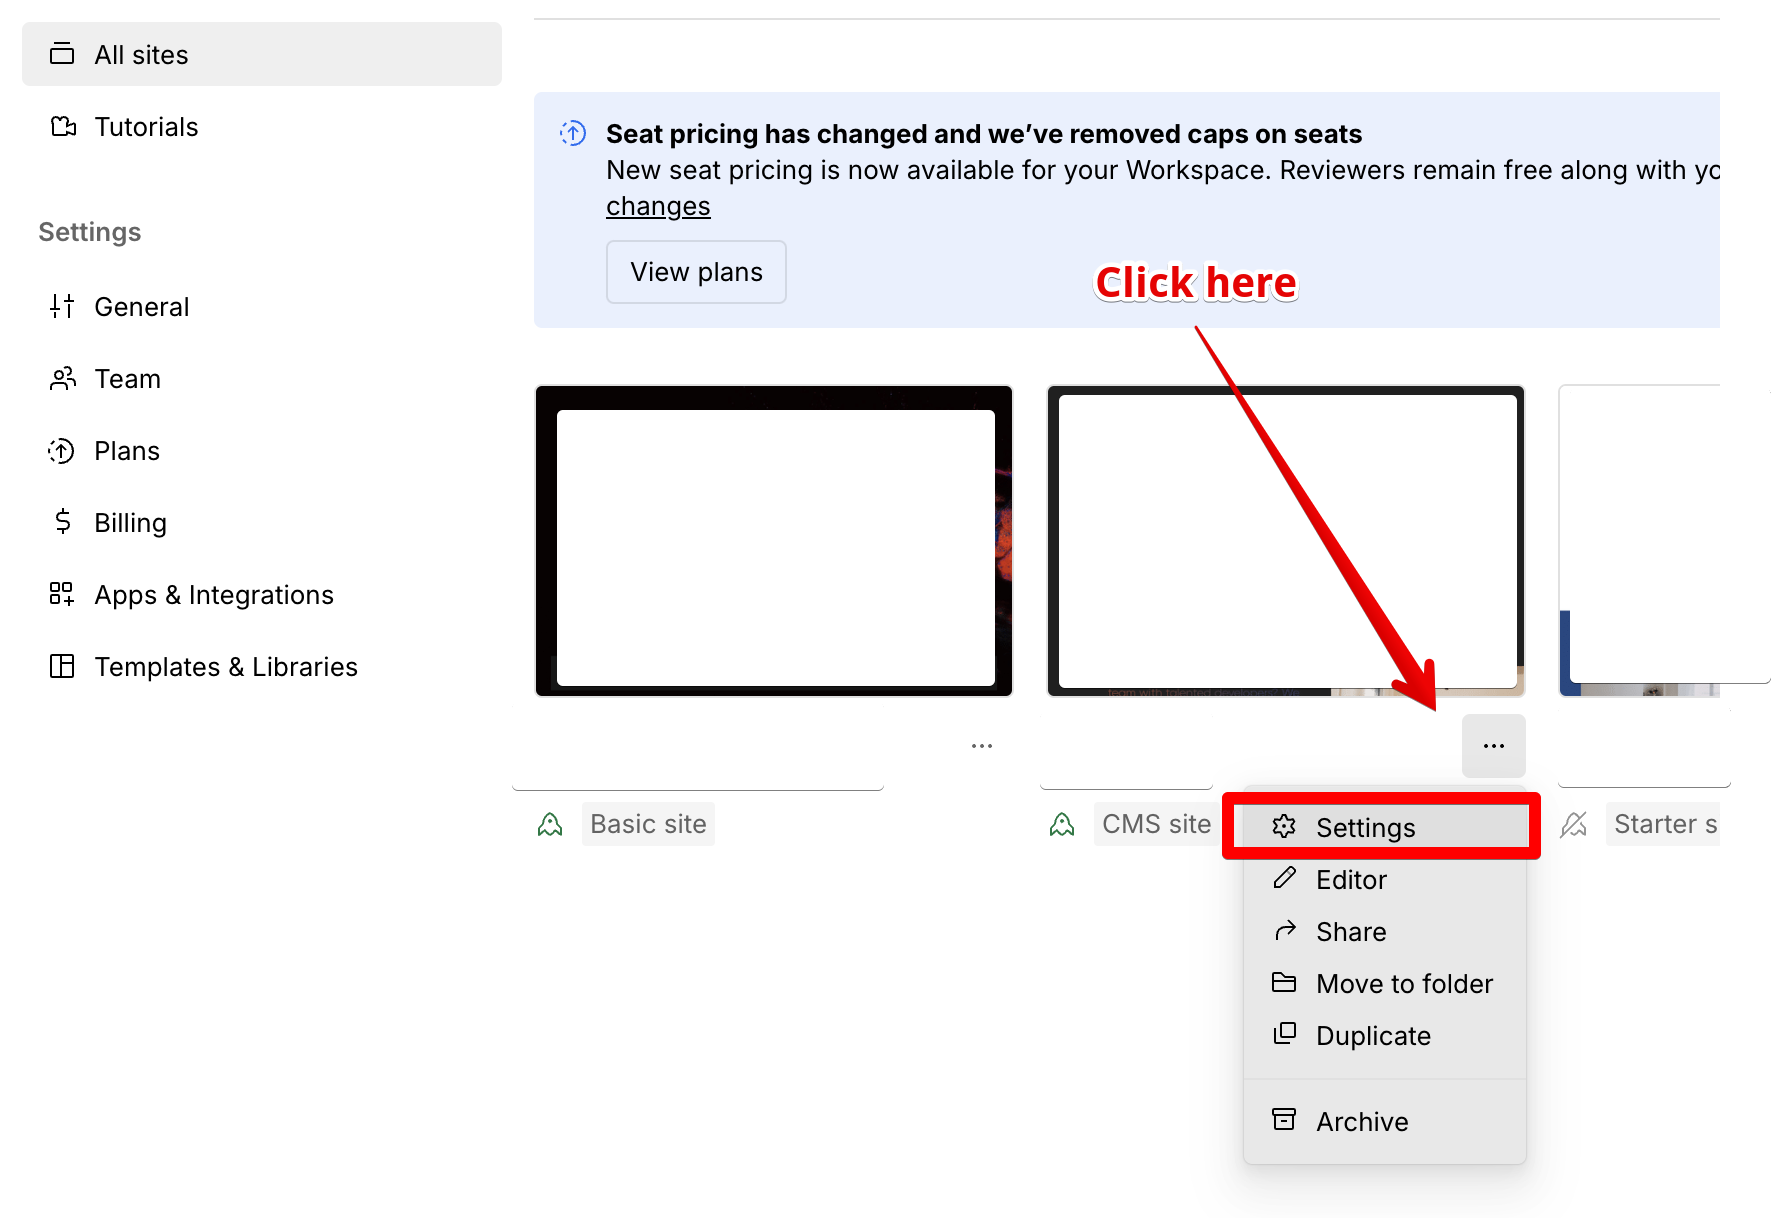
Task: Click the View plans button
Action: [695, 271]
